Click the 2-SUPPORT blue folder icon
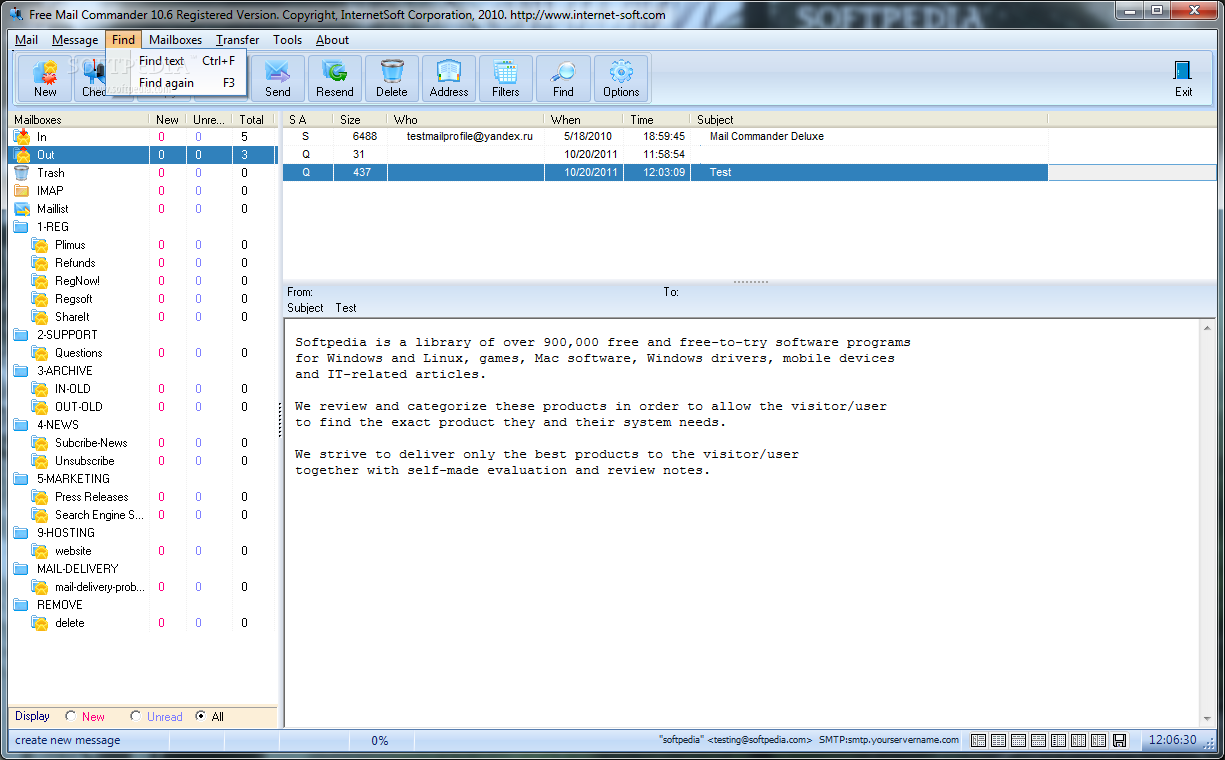The image size is (1225, 760). click(x=21, y=335)
